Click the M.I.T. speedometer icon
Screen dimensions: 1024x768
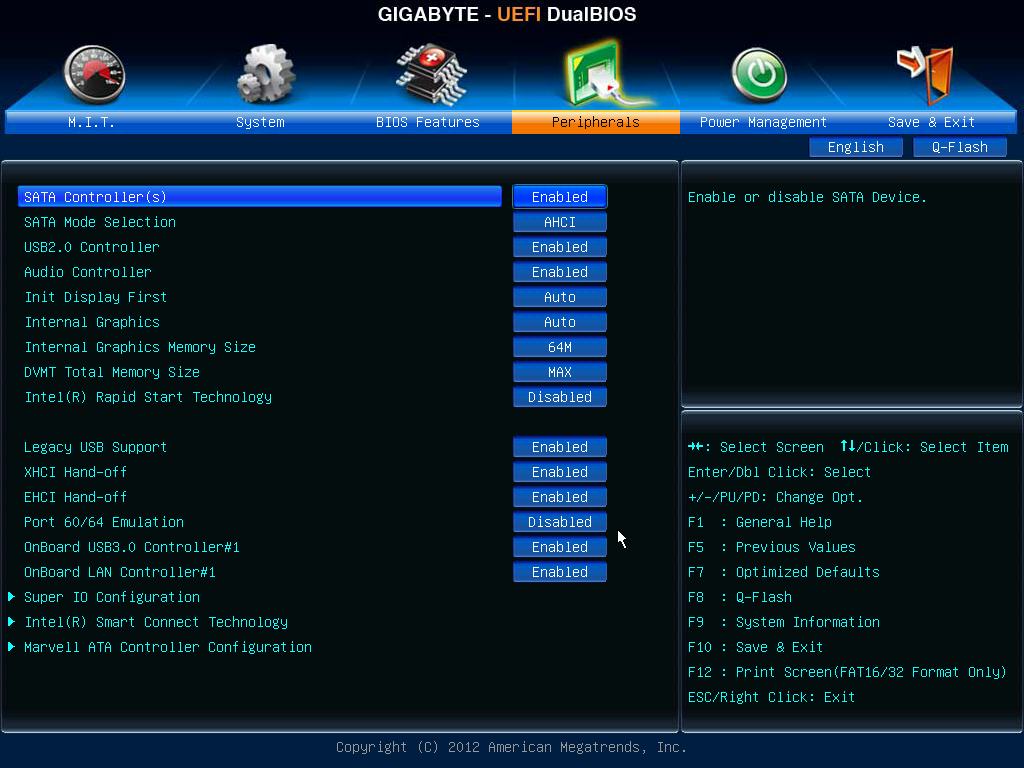[x=95, y=74]
